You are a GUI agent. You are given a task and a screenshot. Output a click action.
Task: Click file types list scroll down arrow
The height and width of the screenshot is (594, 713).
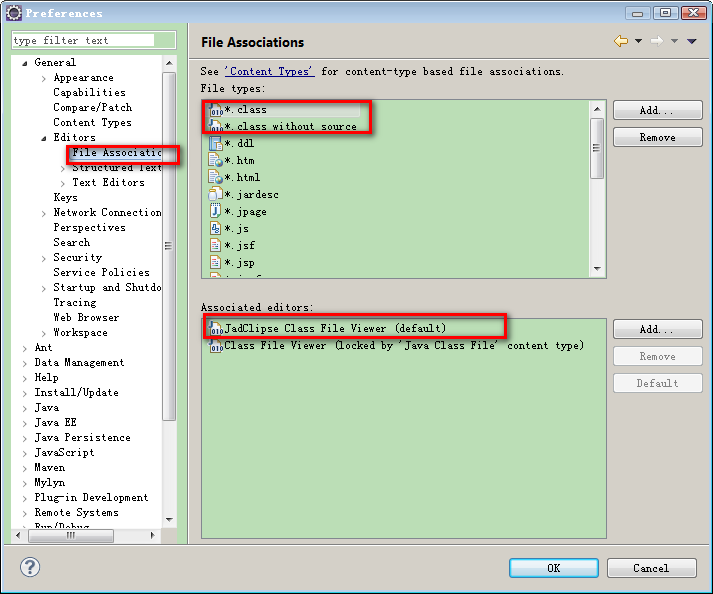(598, 269)
